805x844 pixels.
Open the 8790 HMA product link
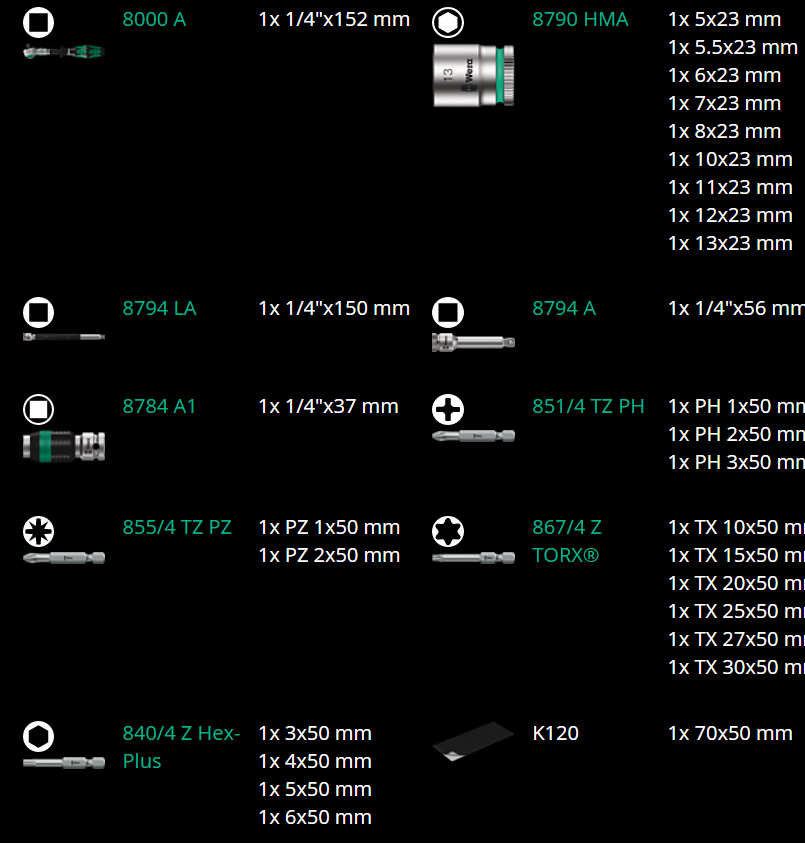click(x=580, y=20)
